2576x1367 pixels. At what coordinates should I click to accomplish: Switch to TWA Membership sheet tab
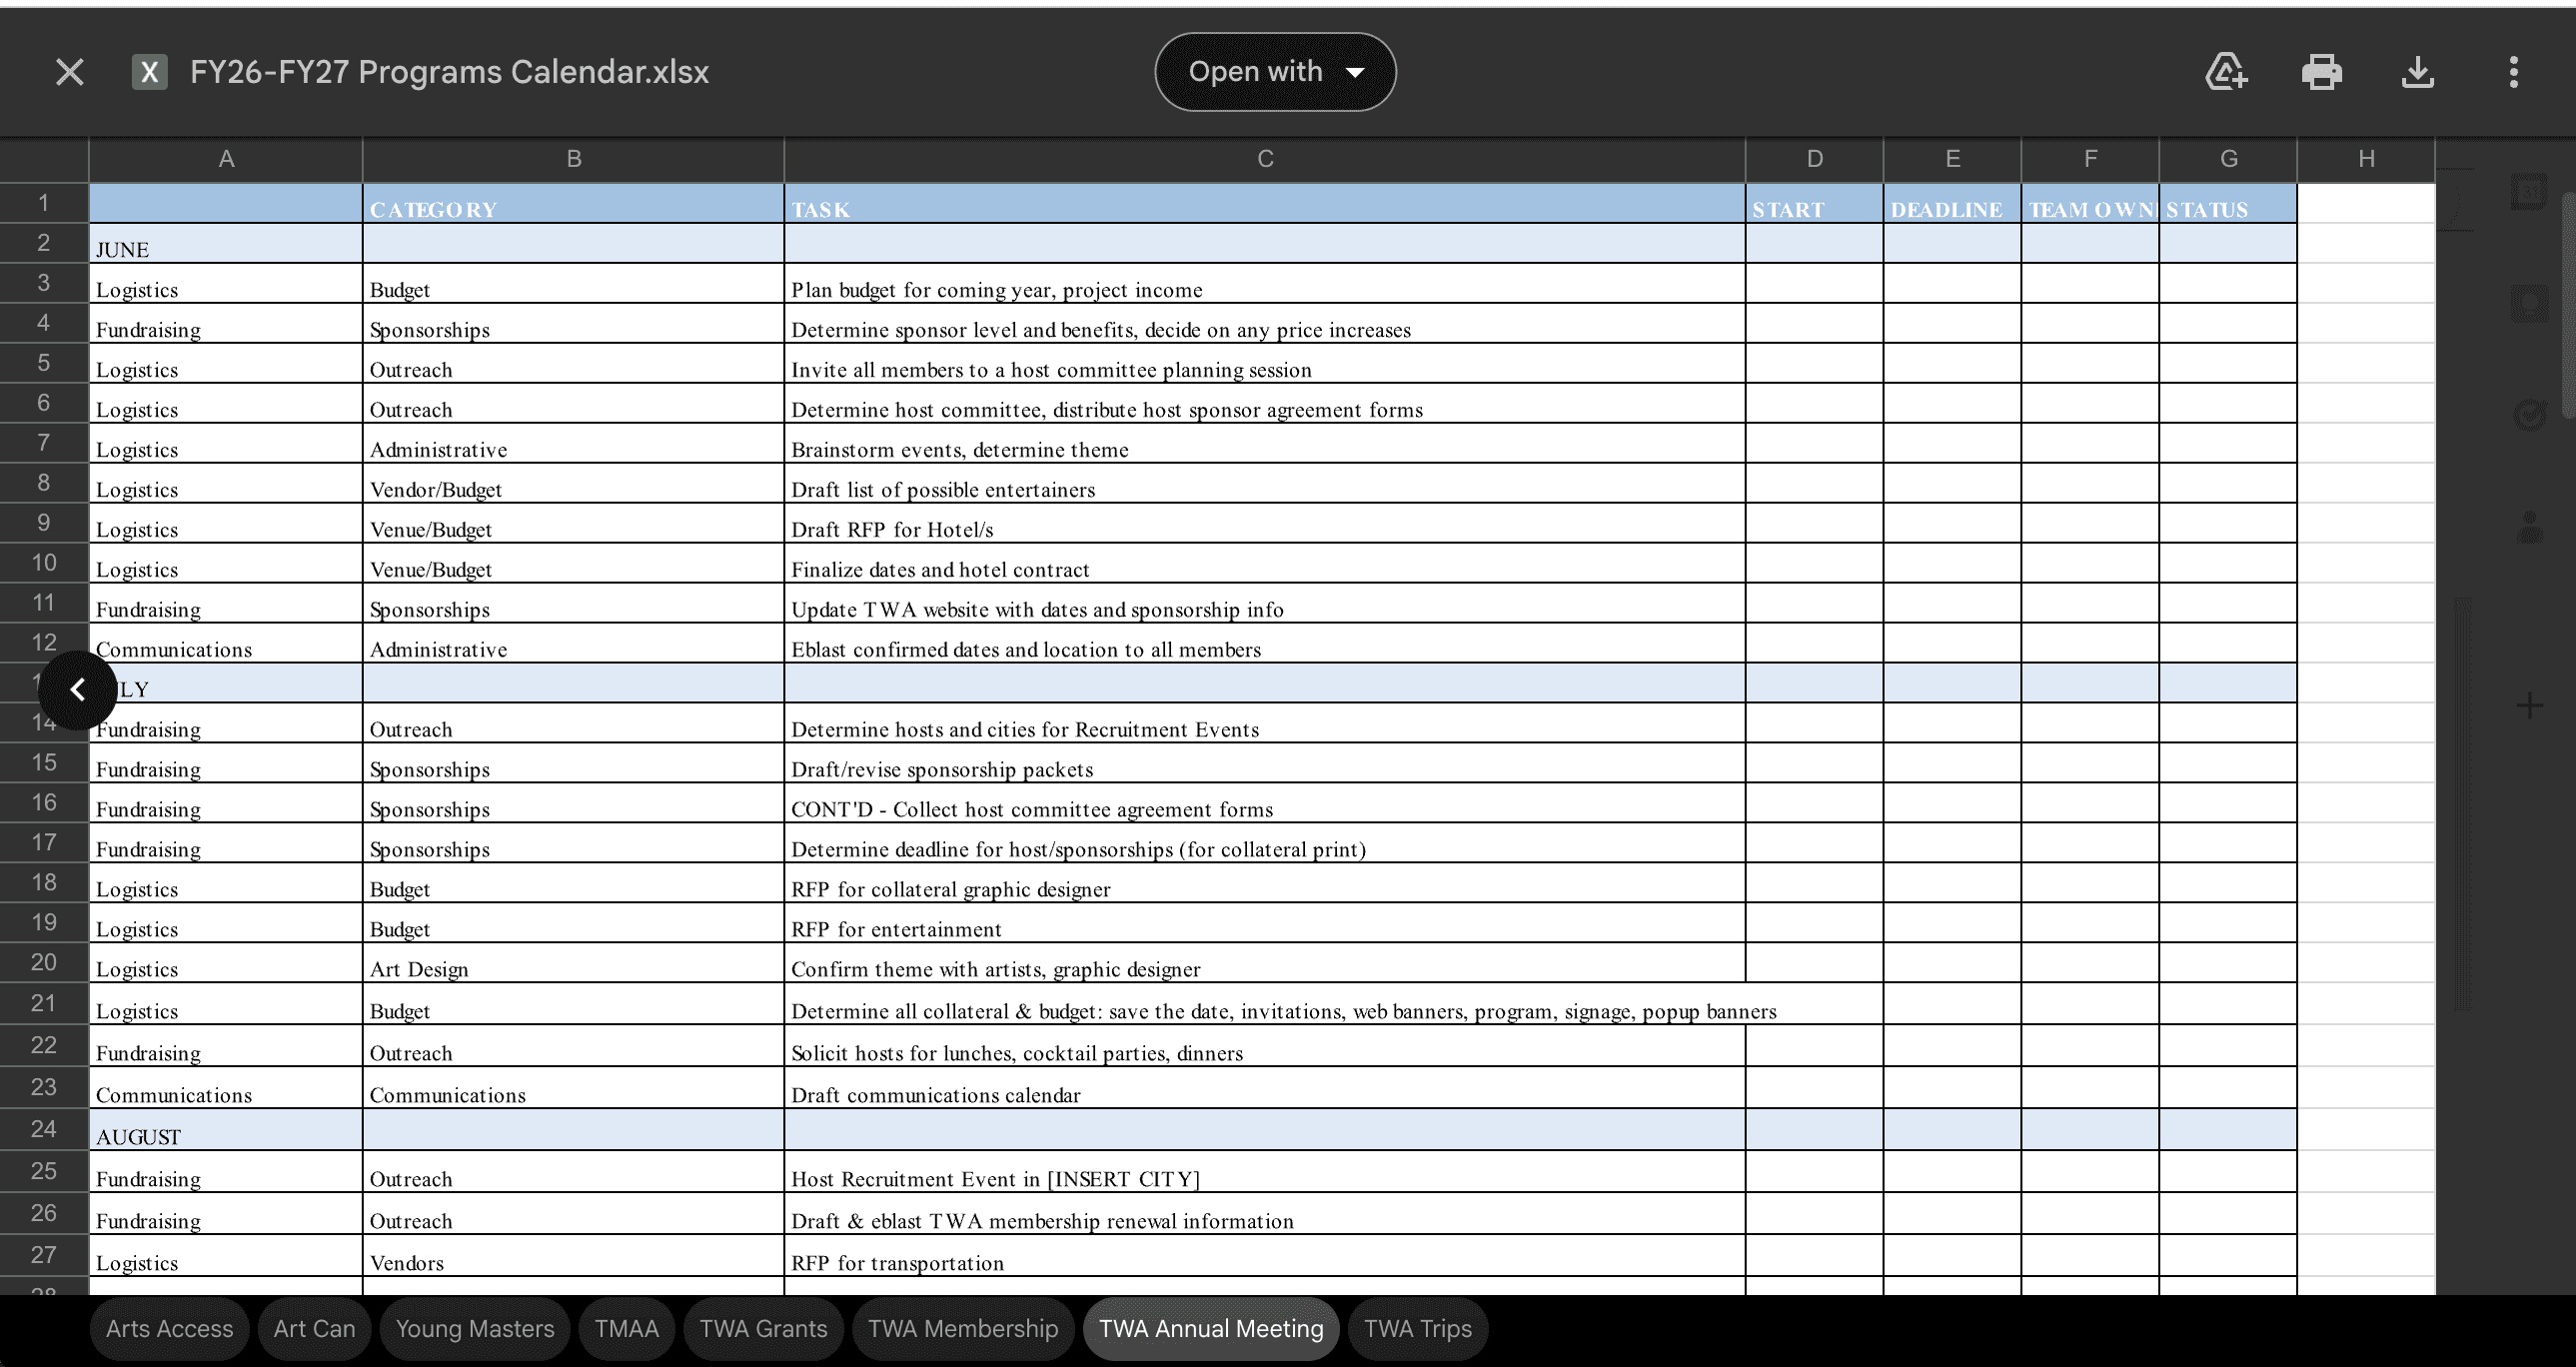[x=962, y=1329]
